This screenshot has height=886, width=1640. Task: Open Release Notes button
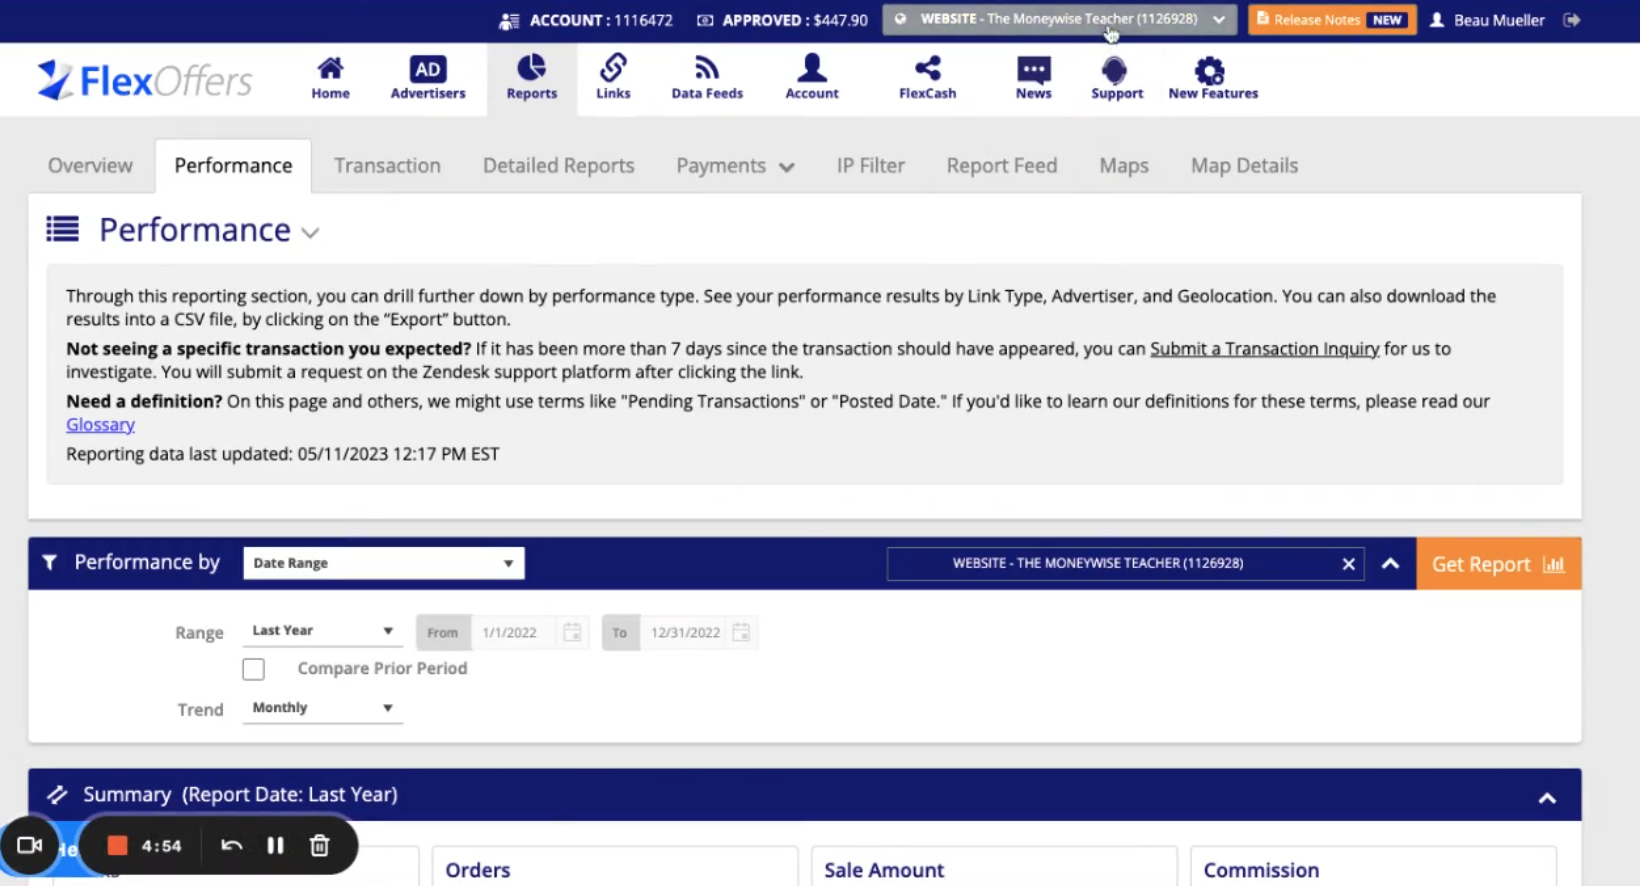tap(1332, 20)
